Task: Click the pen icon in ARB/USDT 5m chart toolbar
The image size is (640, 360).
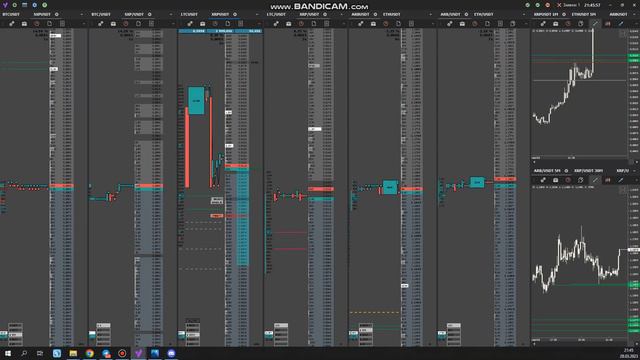Action: coord(621,180)
